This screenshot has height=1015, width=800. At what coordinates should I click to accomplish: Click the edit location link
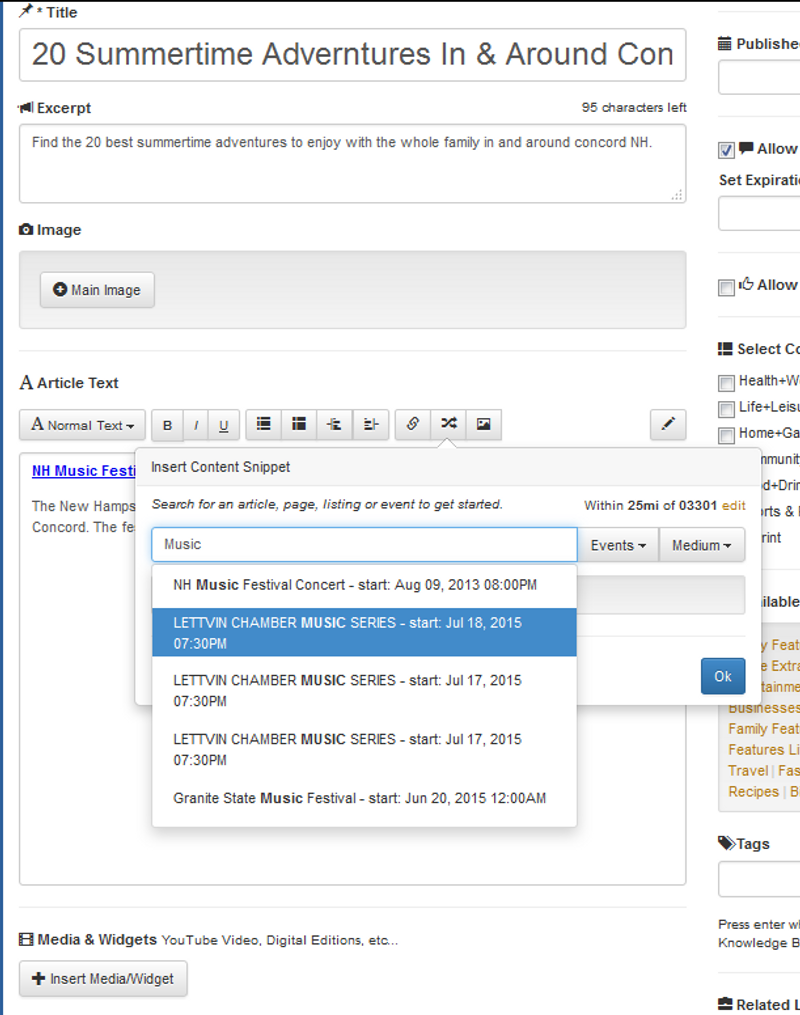733,506
